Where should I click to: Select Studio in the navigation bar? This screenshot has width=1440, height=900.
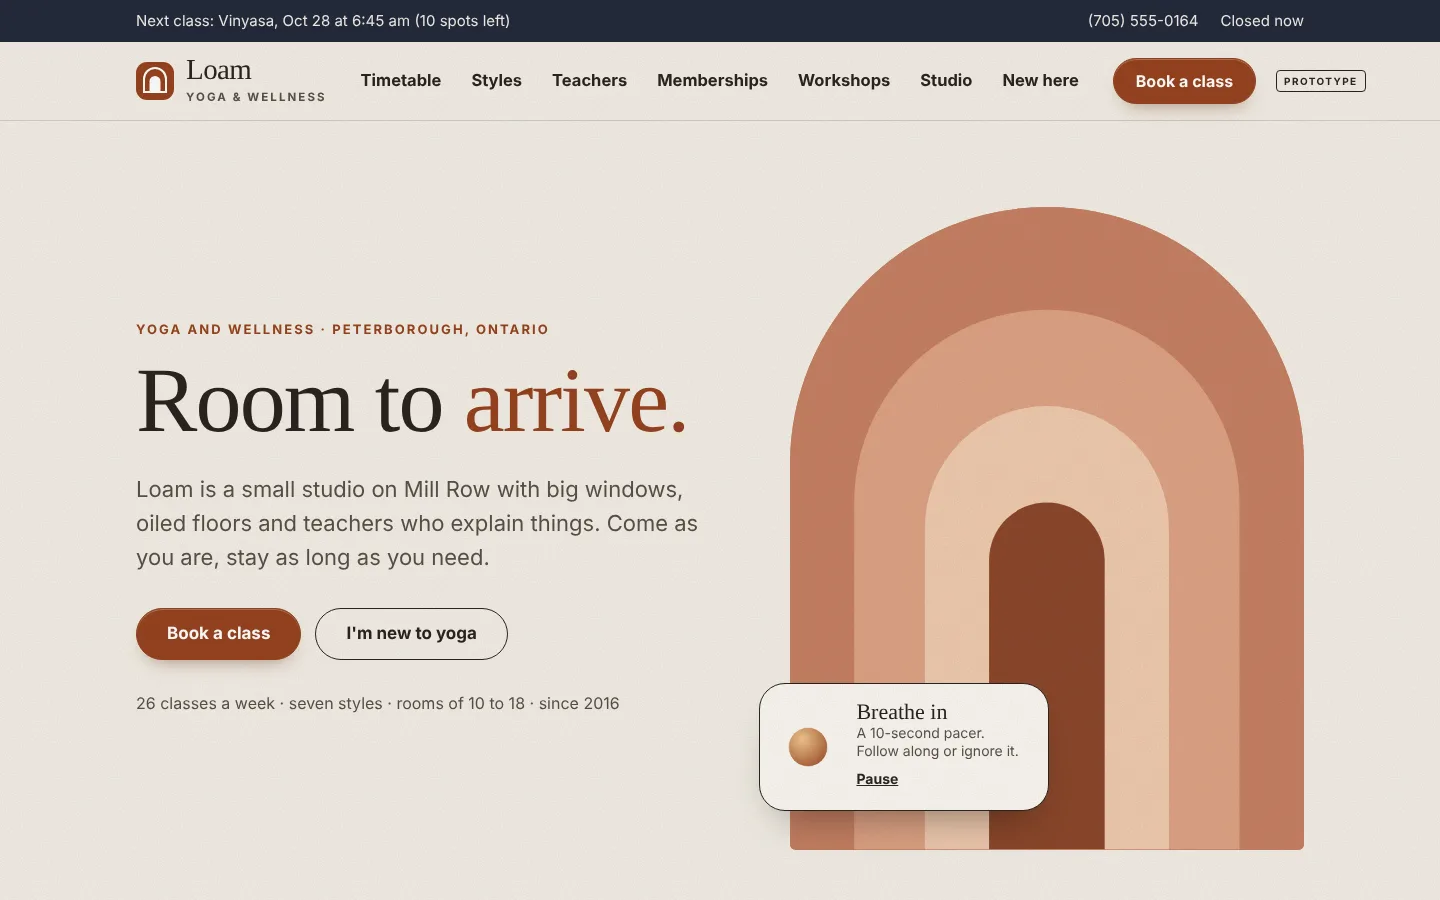pyautogui.click(x=946, y=80)
